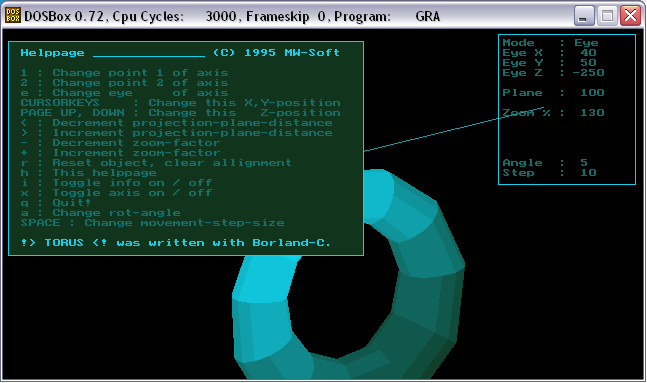The width and height of the screenshot is (647, 383).
Task: Click the 'Toggle axis on / off' help line
Action: pos(116,193)
